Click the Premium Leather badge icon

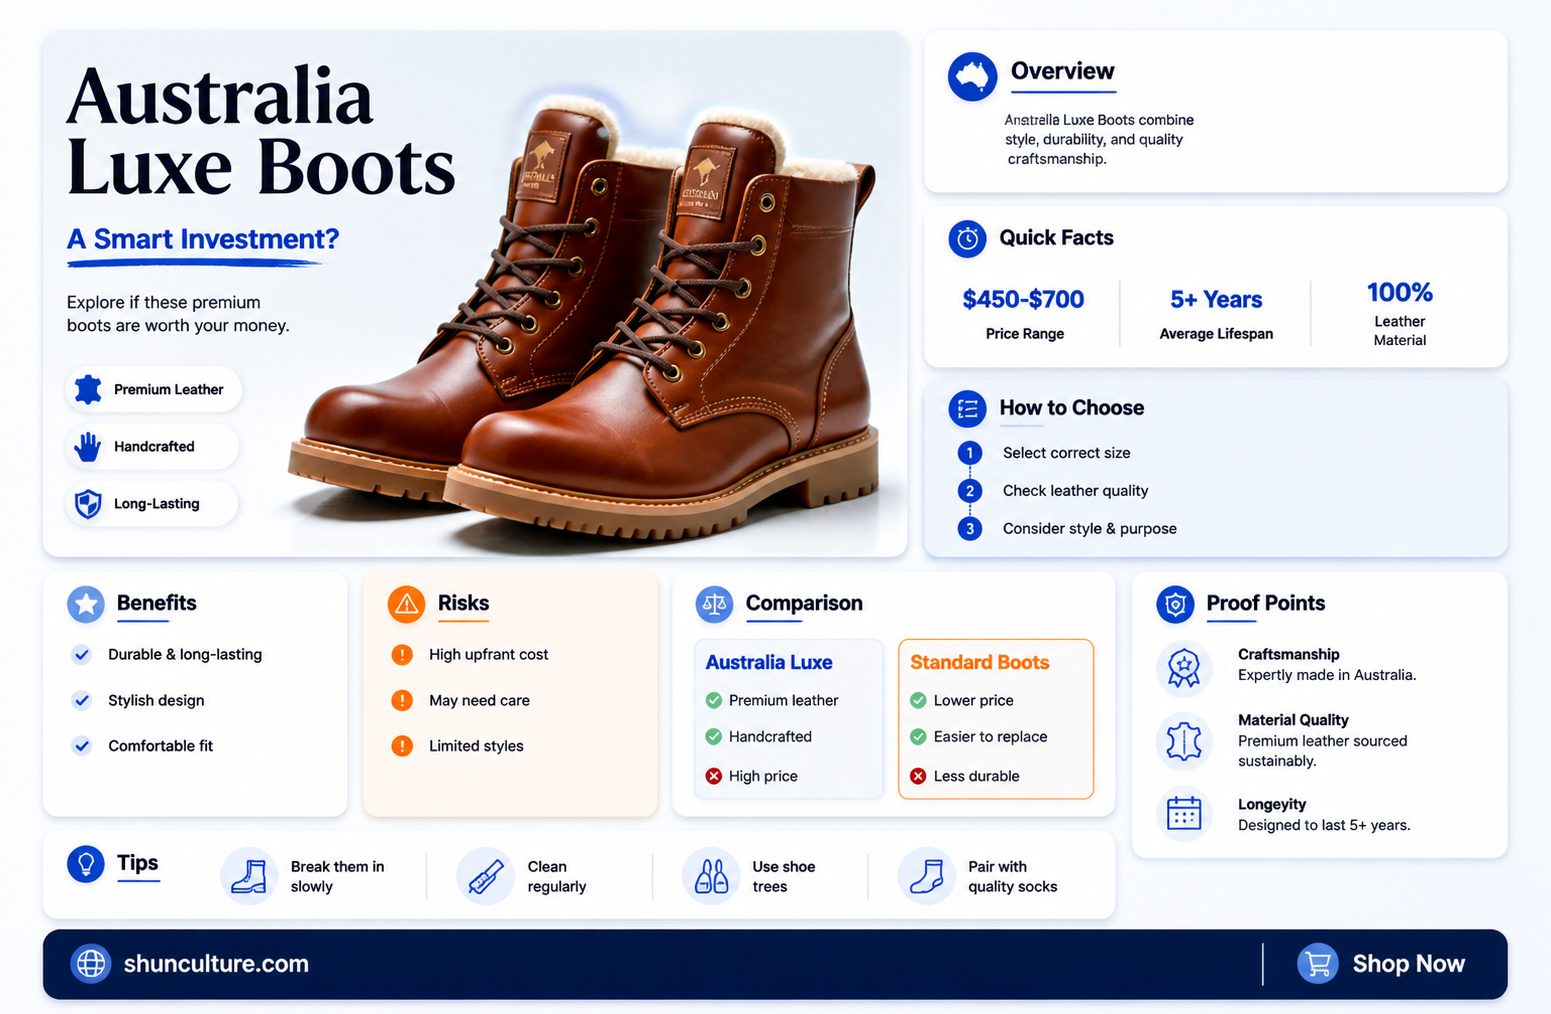click(88, 390)
